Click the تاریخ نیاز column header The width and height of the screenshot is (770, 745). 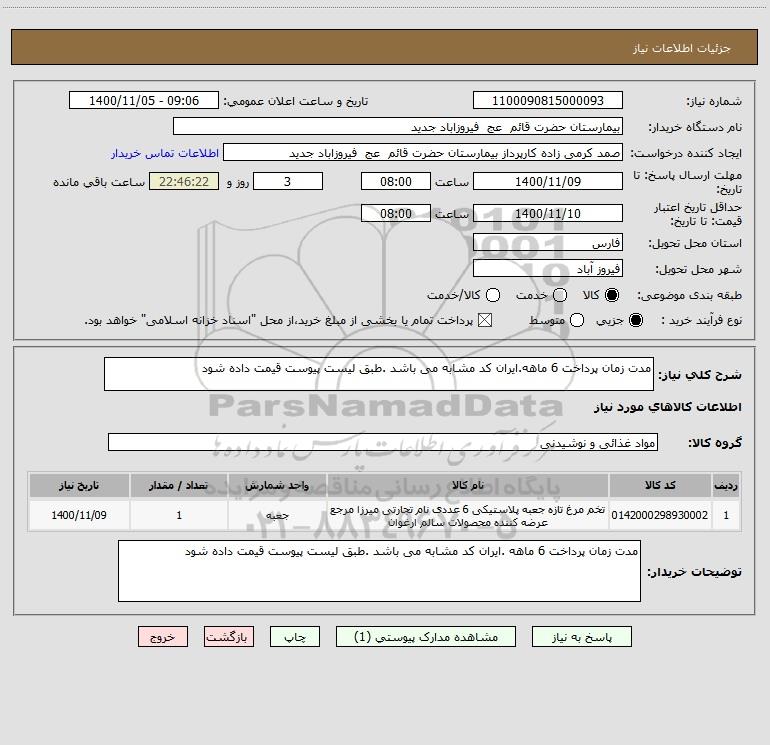point(79,485)
